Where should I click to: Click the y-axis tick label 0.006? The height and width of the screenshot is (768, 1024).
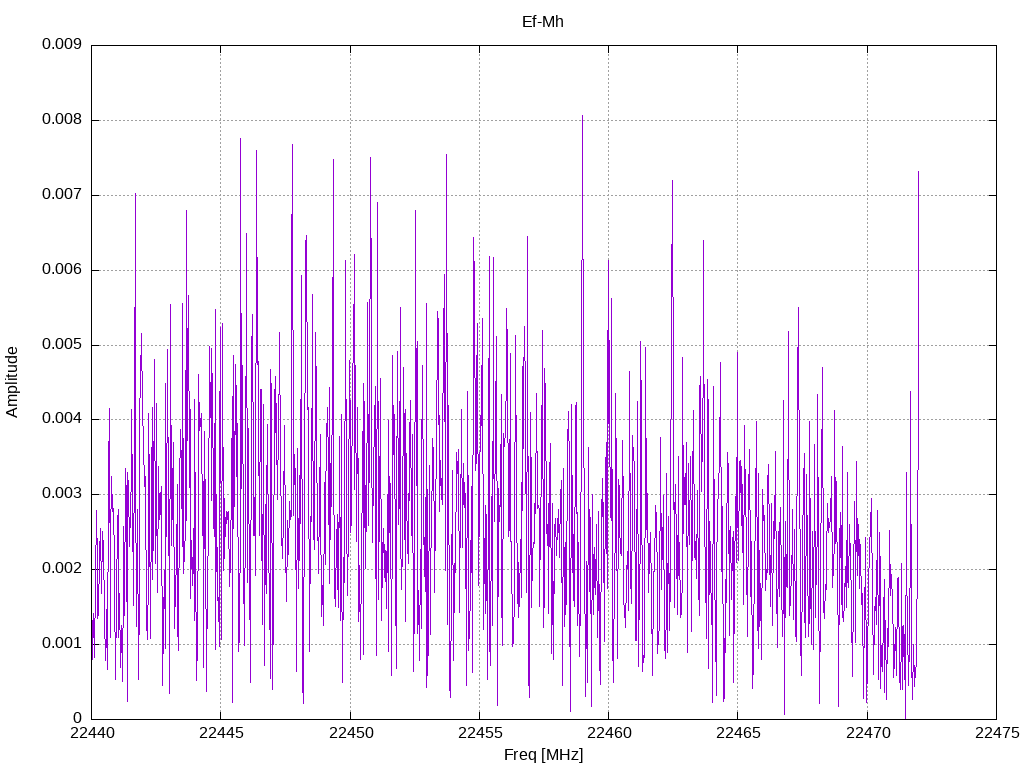(x=62, y=269)
